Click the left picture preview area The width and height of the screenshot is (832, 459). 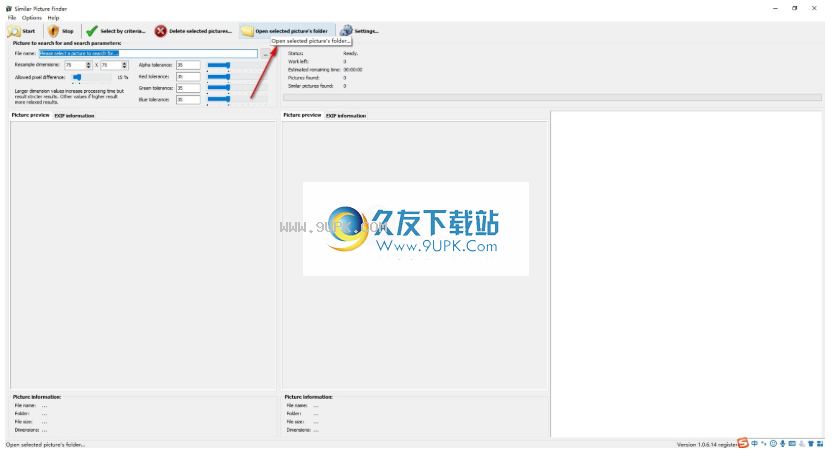(143, 256)
